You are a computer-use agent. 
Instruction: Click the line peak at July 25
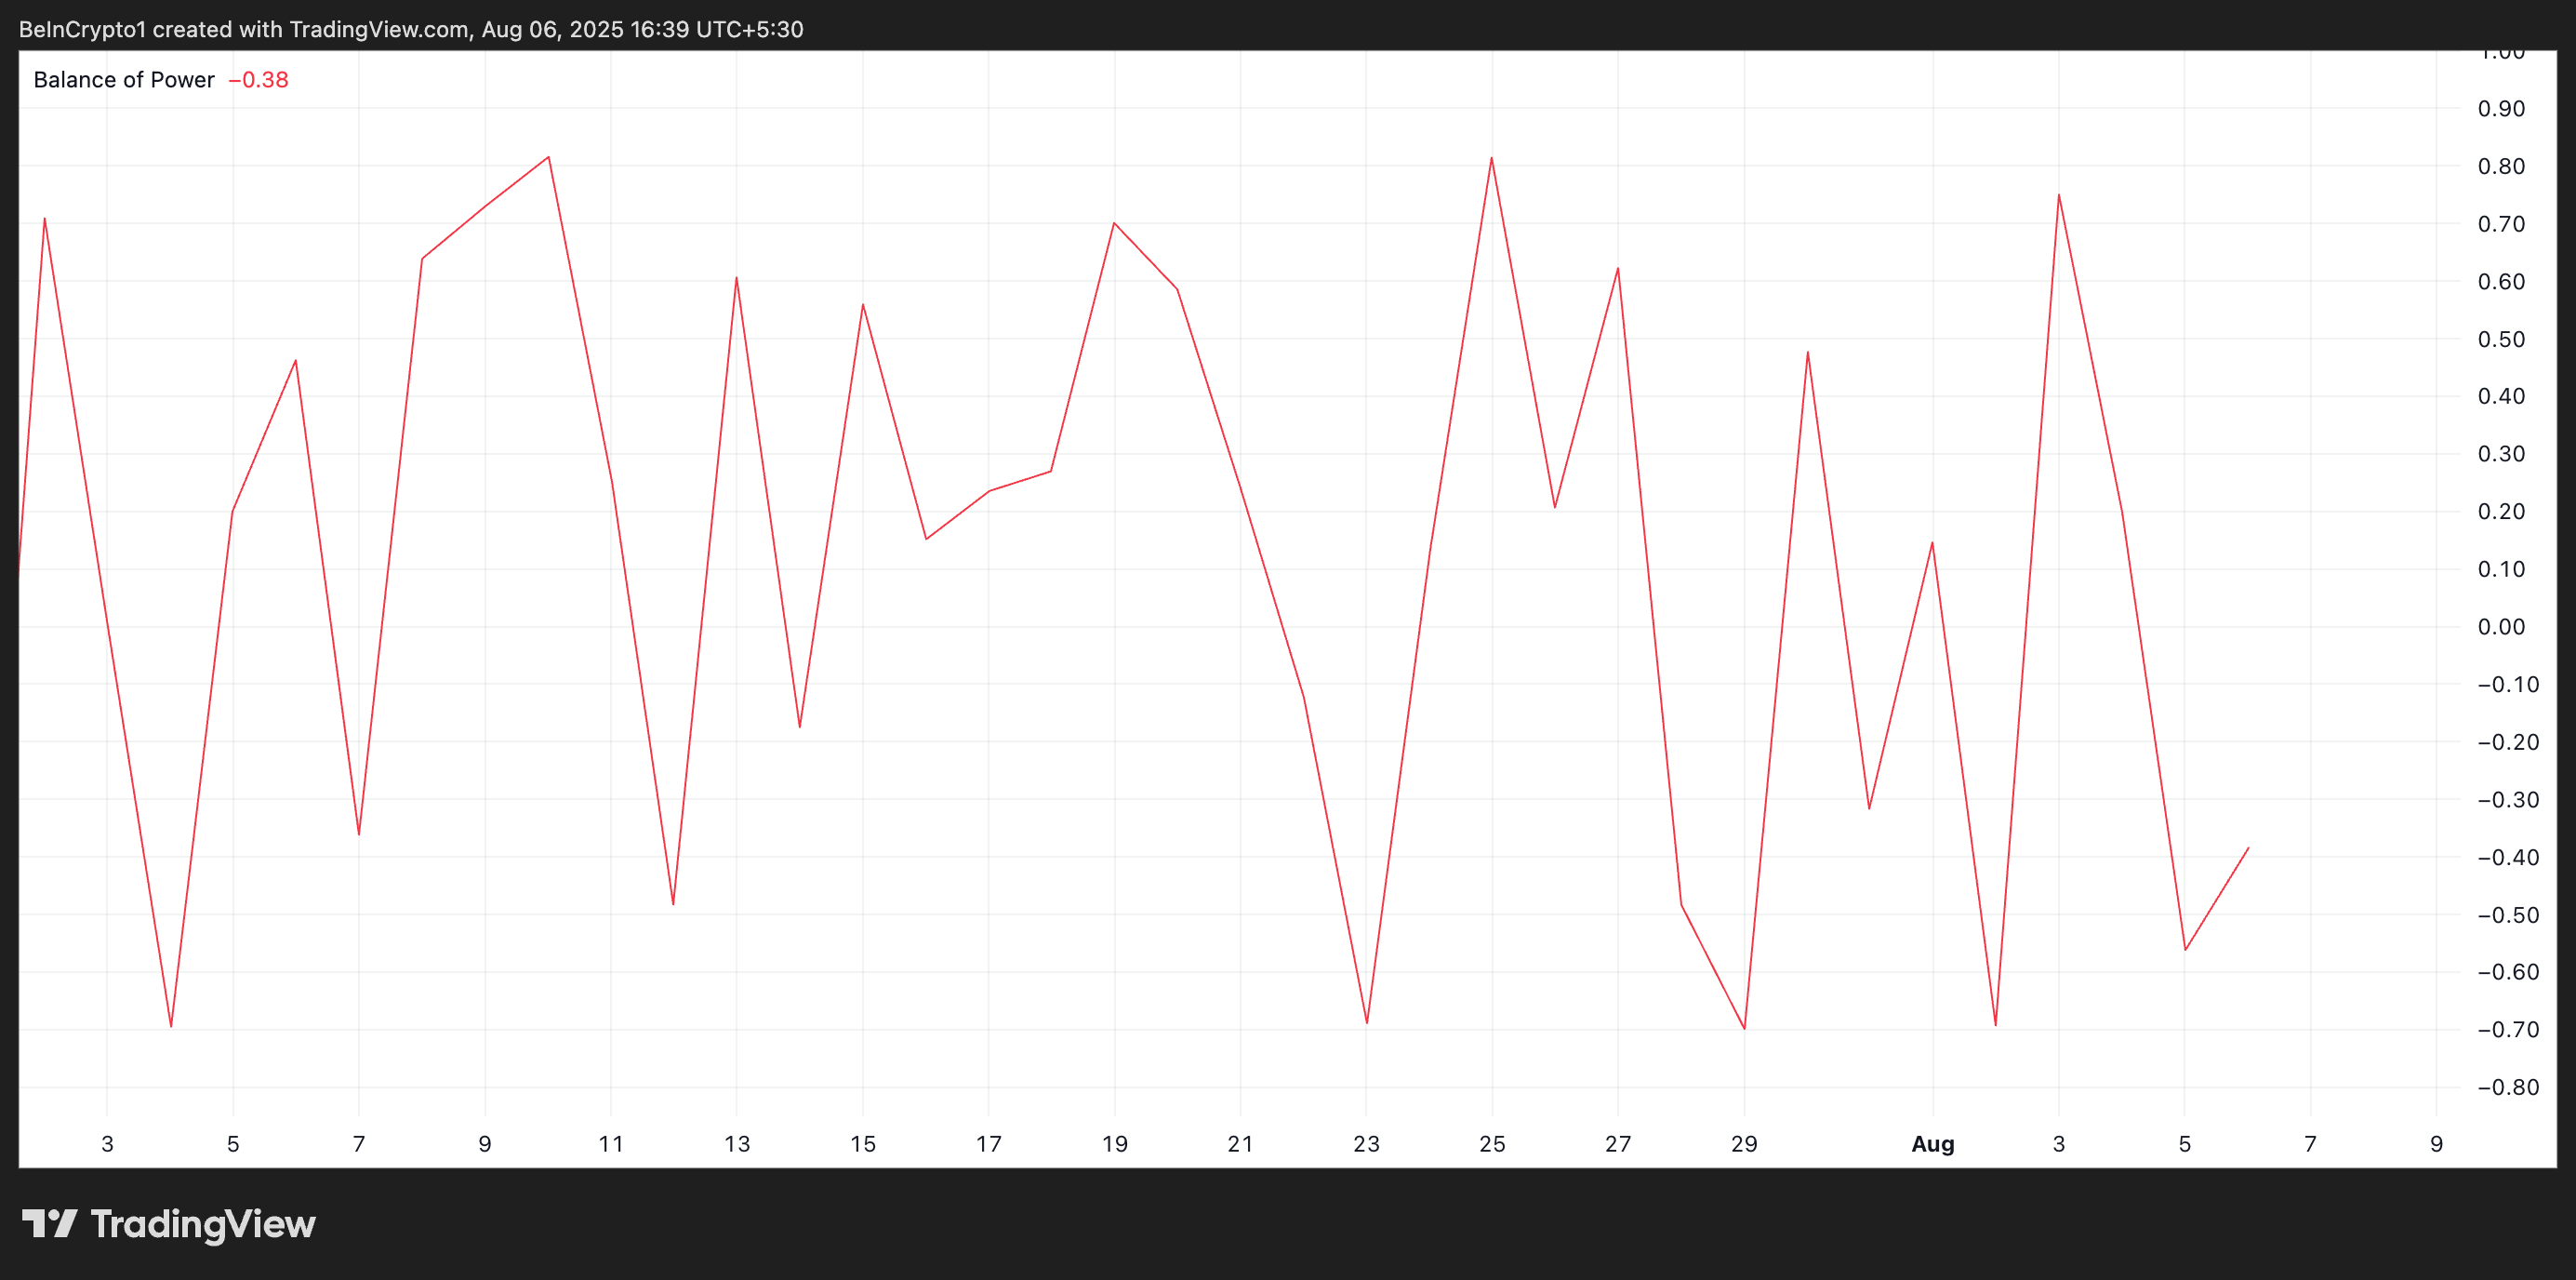click(x=1491, y=158)
